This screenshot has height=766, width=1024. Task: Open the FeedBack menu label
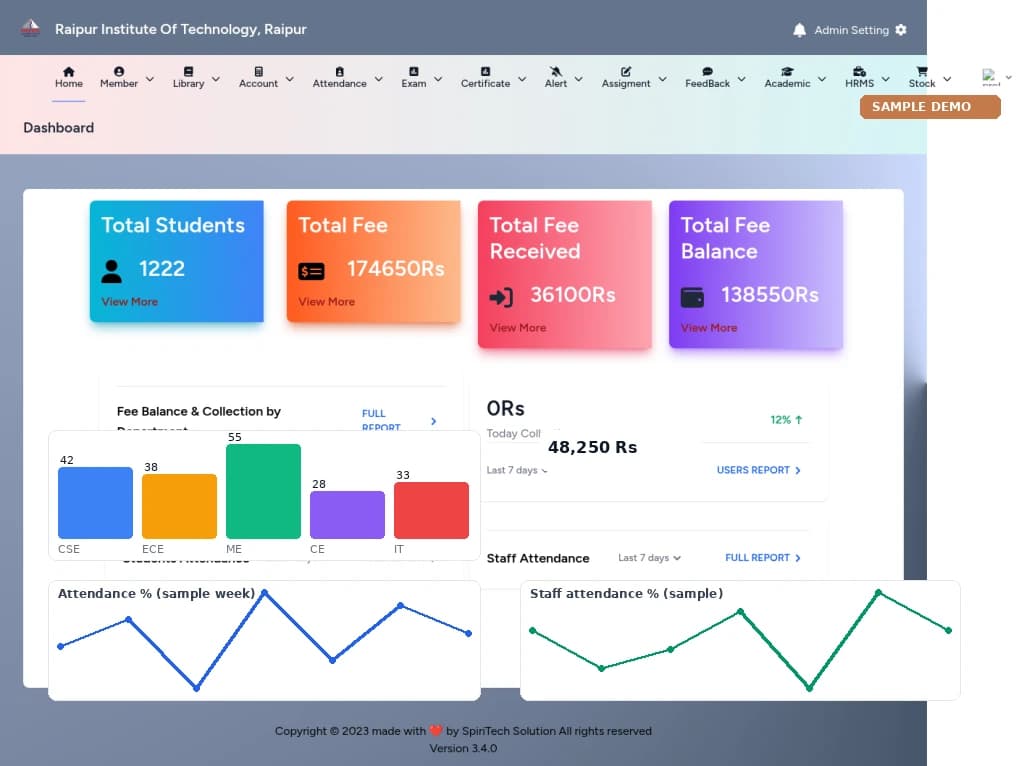tap(707, 84)
